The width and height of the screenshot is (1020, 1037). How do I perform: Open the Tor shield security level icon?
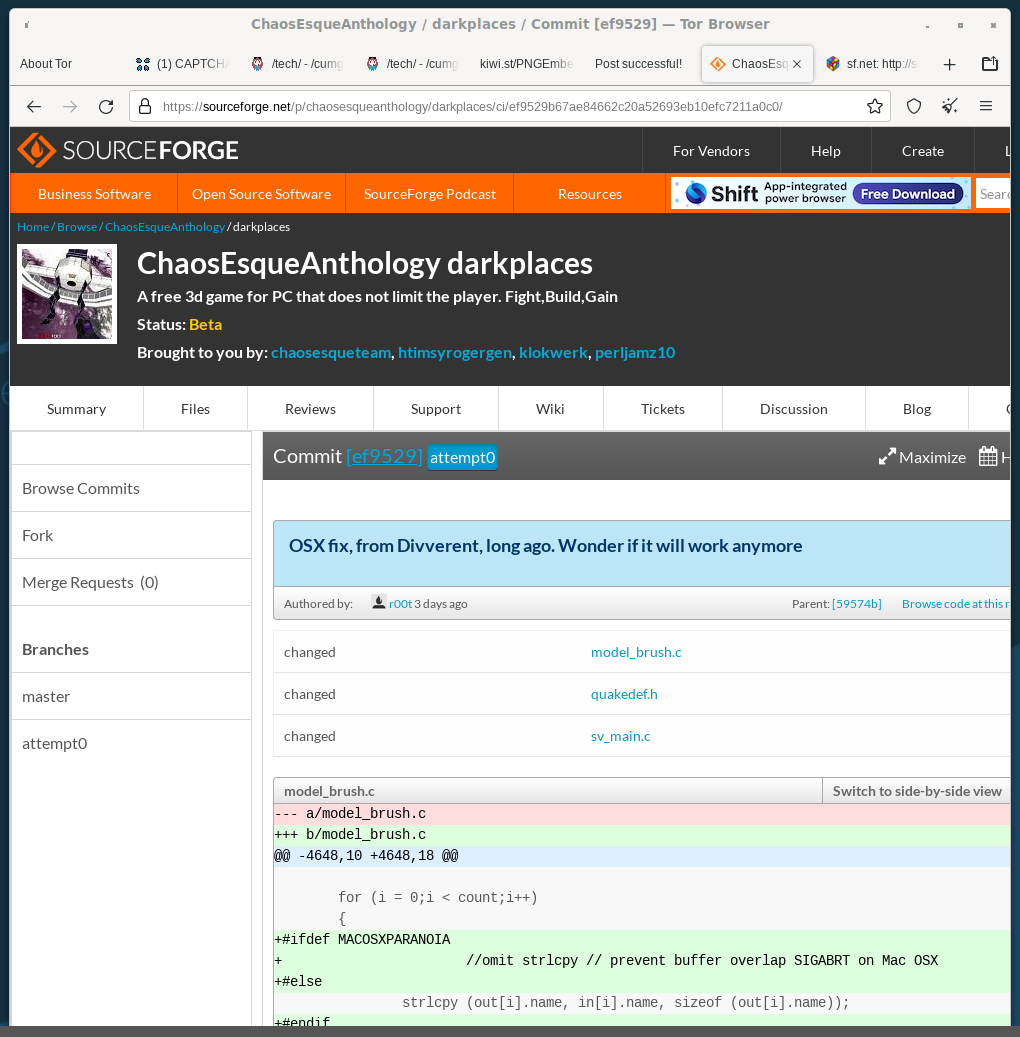click(914, 106)
